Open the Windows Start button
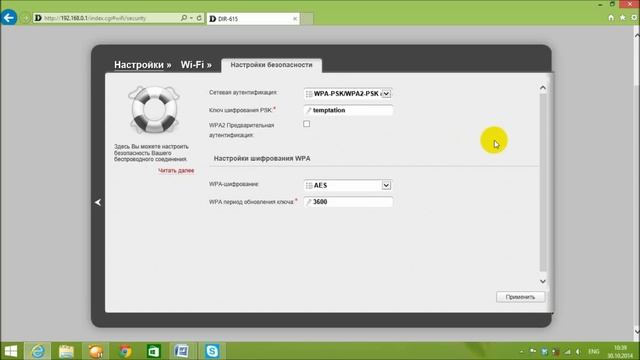640x360 pixels. 11,351
